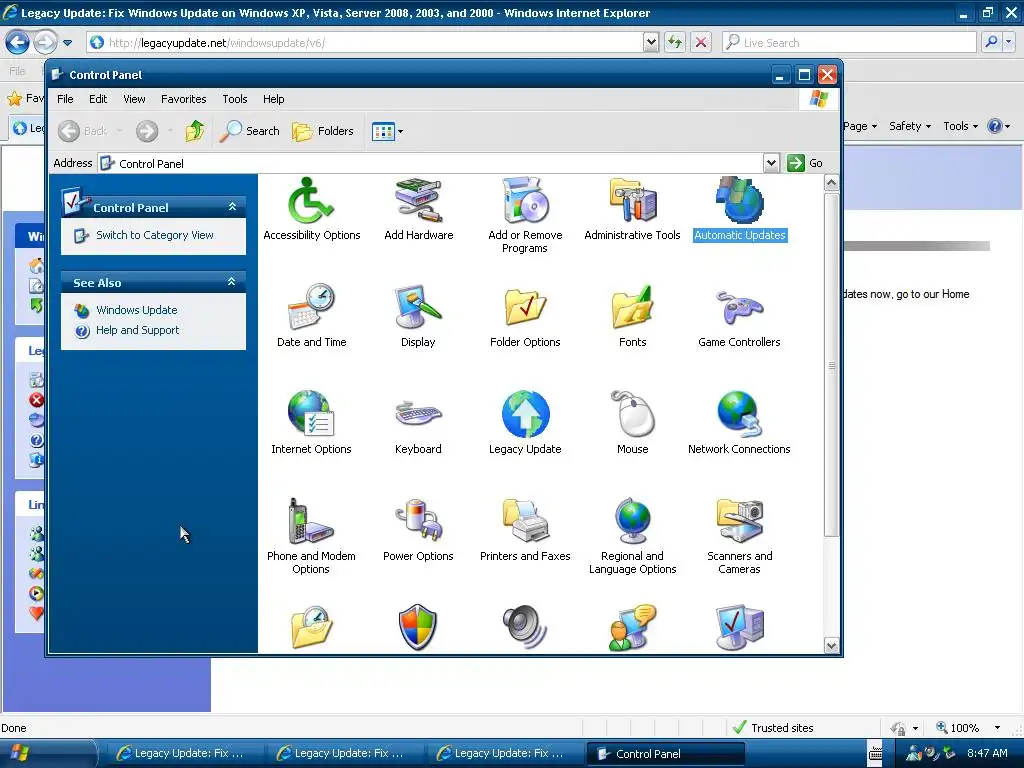
Task: Open Windows Update from See Also
Action: click(136, 310)
